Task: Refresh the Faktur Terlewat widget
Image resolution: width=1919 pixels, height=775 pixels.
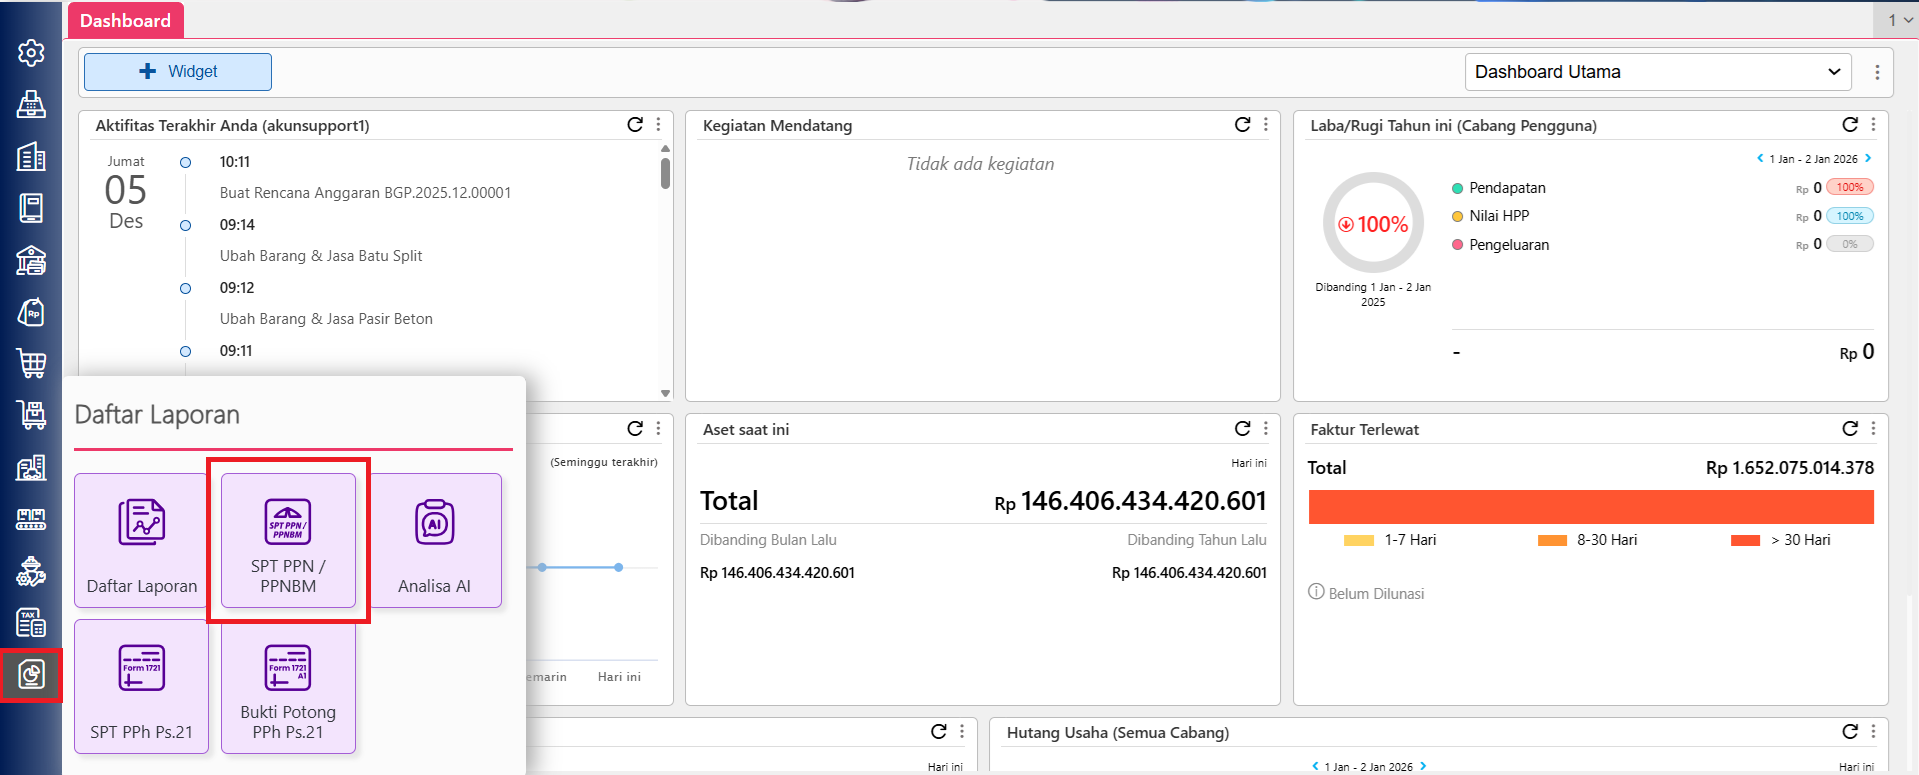Action: pyautogui.click(x=1850, y=429)
